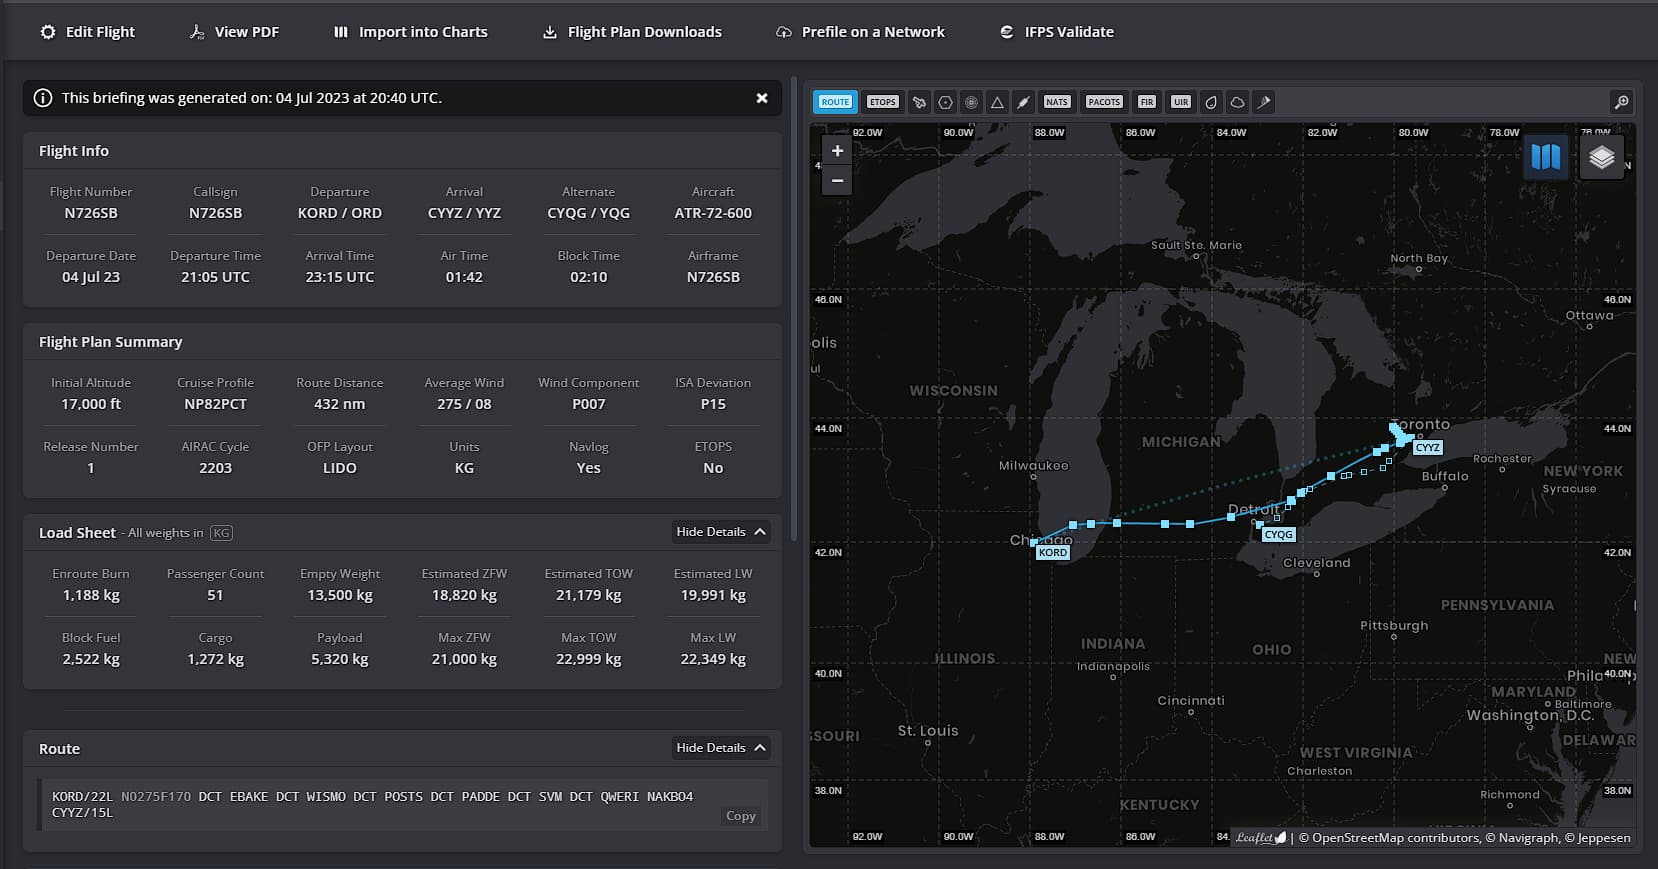Collapse Load Sheet with Hide Details
Viewport: 1658px width, 869px height.
click(721, 532)
